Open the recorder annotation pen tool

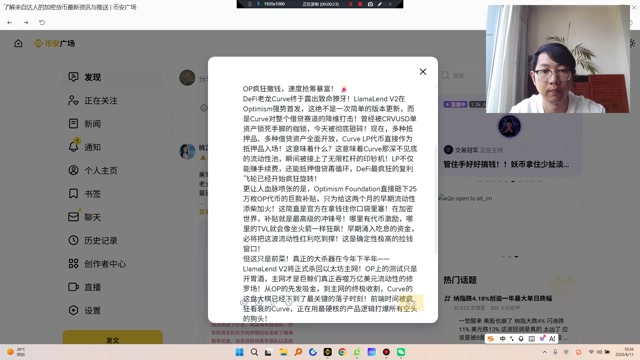pos(380,4)
